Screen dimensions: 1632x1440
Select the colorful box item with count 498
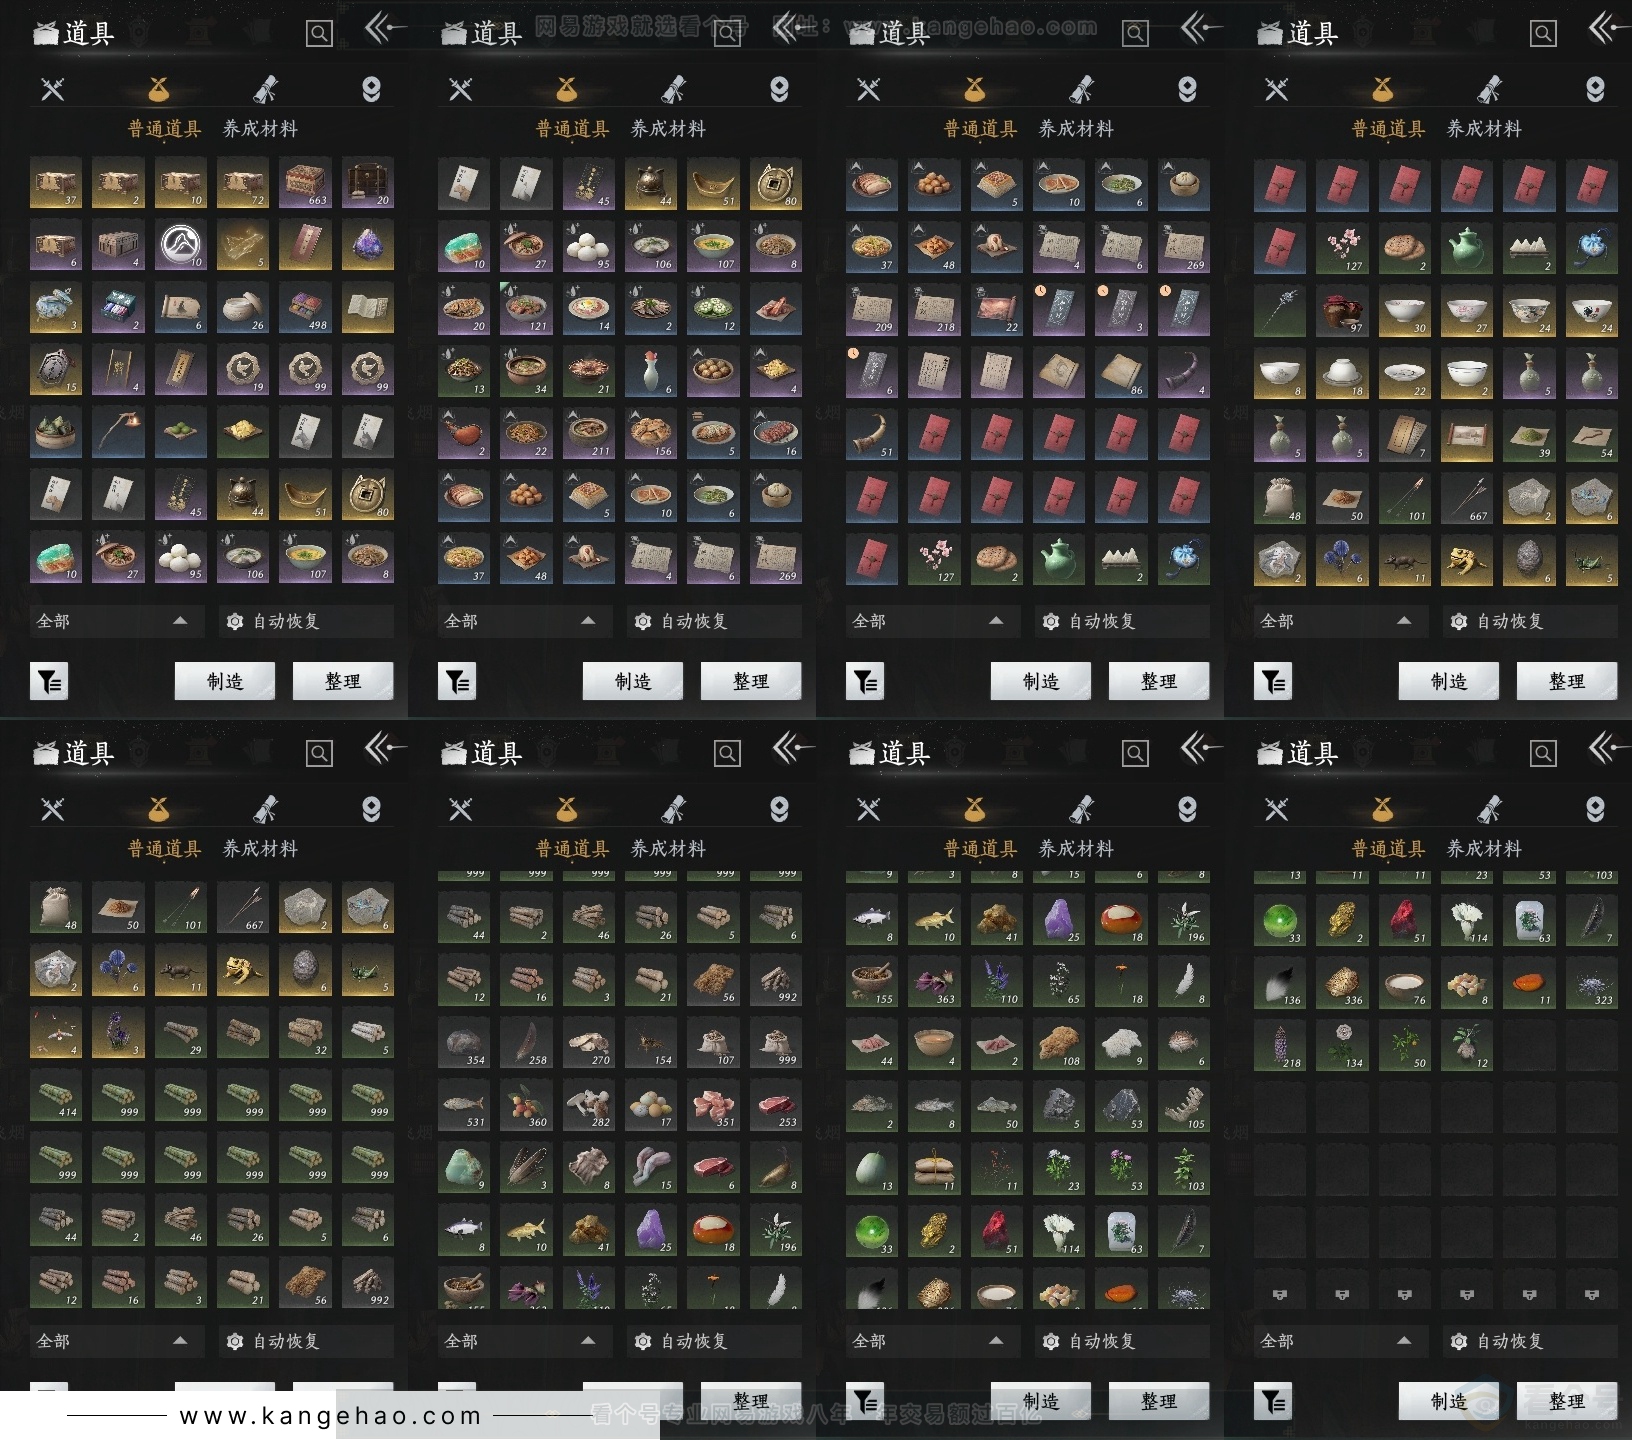(305, 307)
